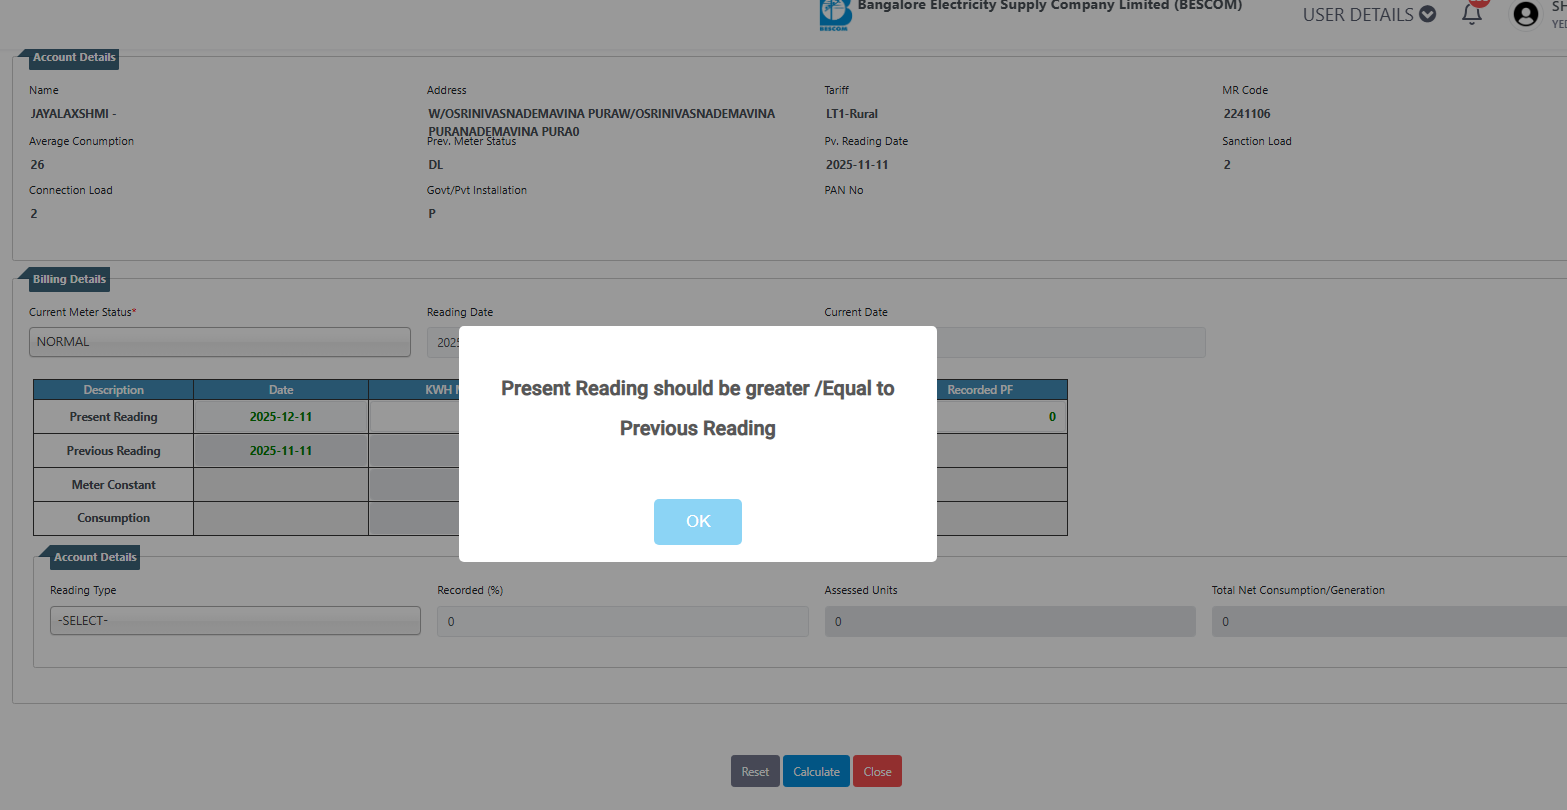The image size is (1567, 810).
Task: Open the Reading Type dropdown
Action: click(235, 621)
